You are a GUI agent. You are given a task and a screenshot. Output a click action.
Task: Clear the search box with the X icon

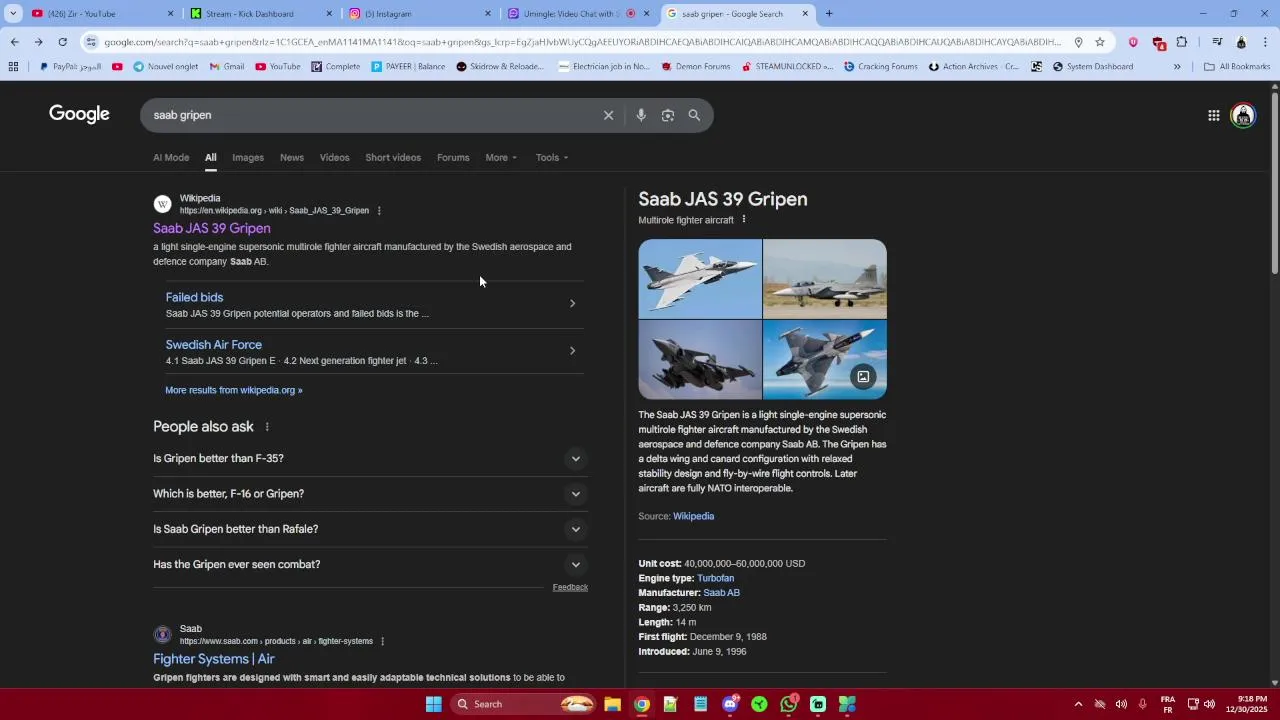[x=608, y=115]
